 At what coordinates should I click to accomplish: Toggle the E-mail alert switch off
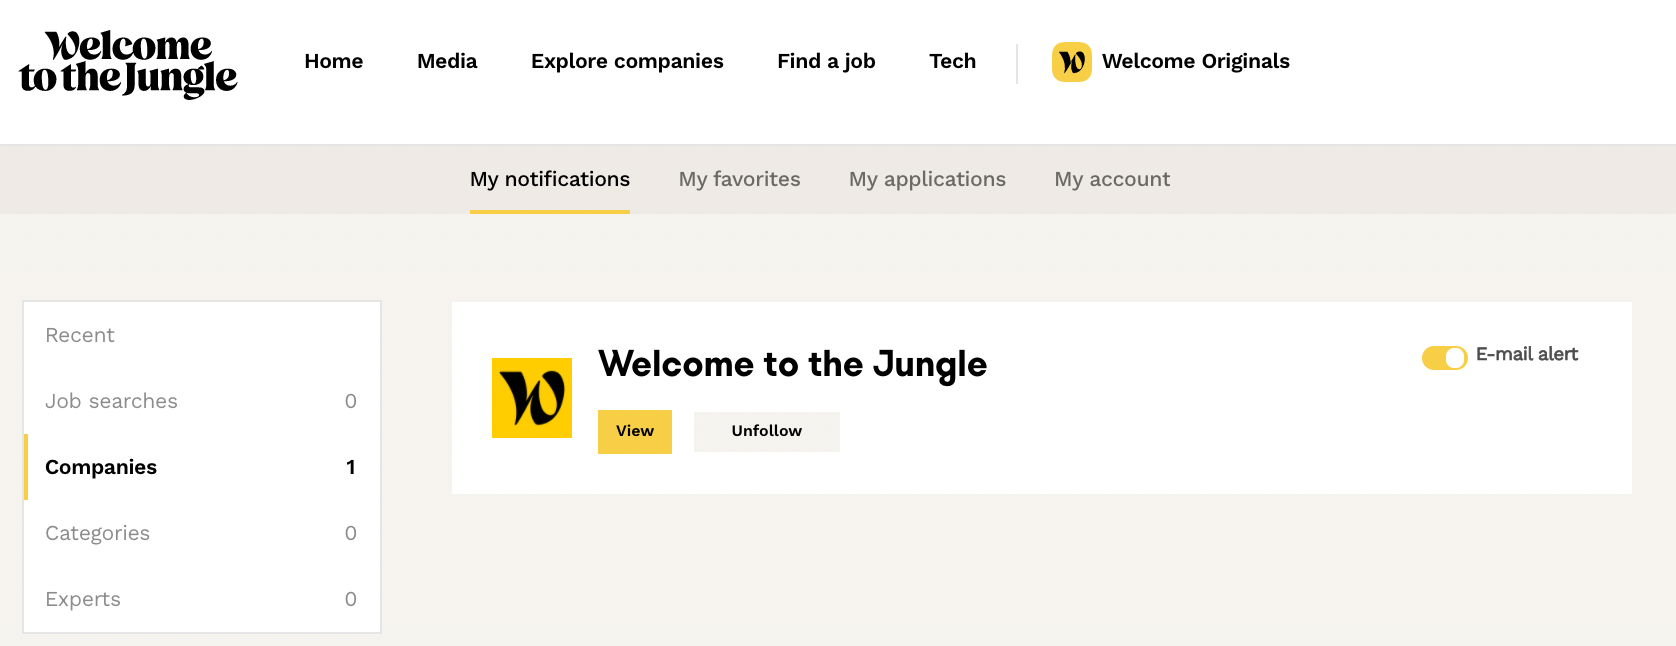(1444, 357)
